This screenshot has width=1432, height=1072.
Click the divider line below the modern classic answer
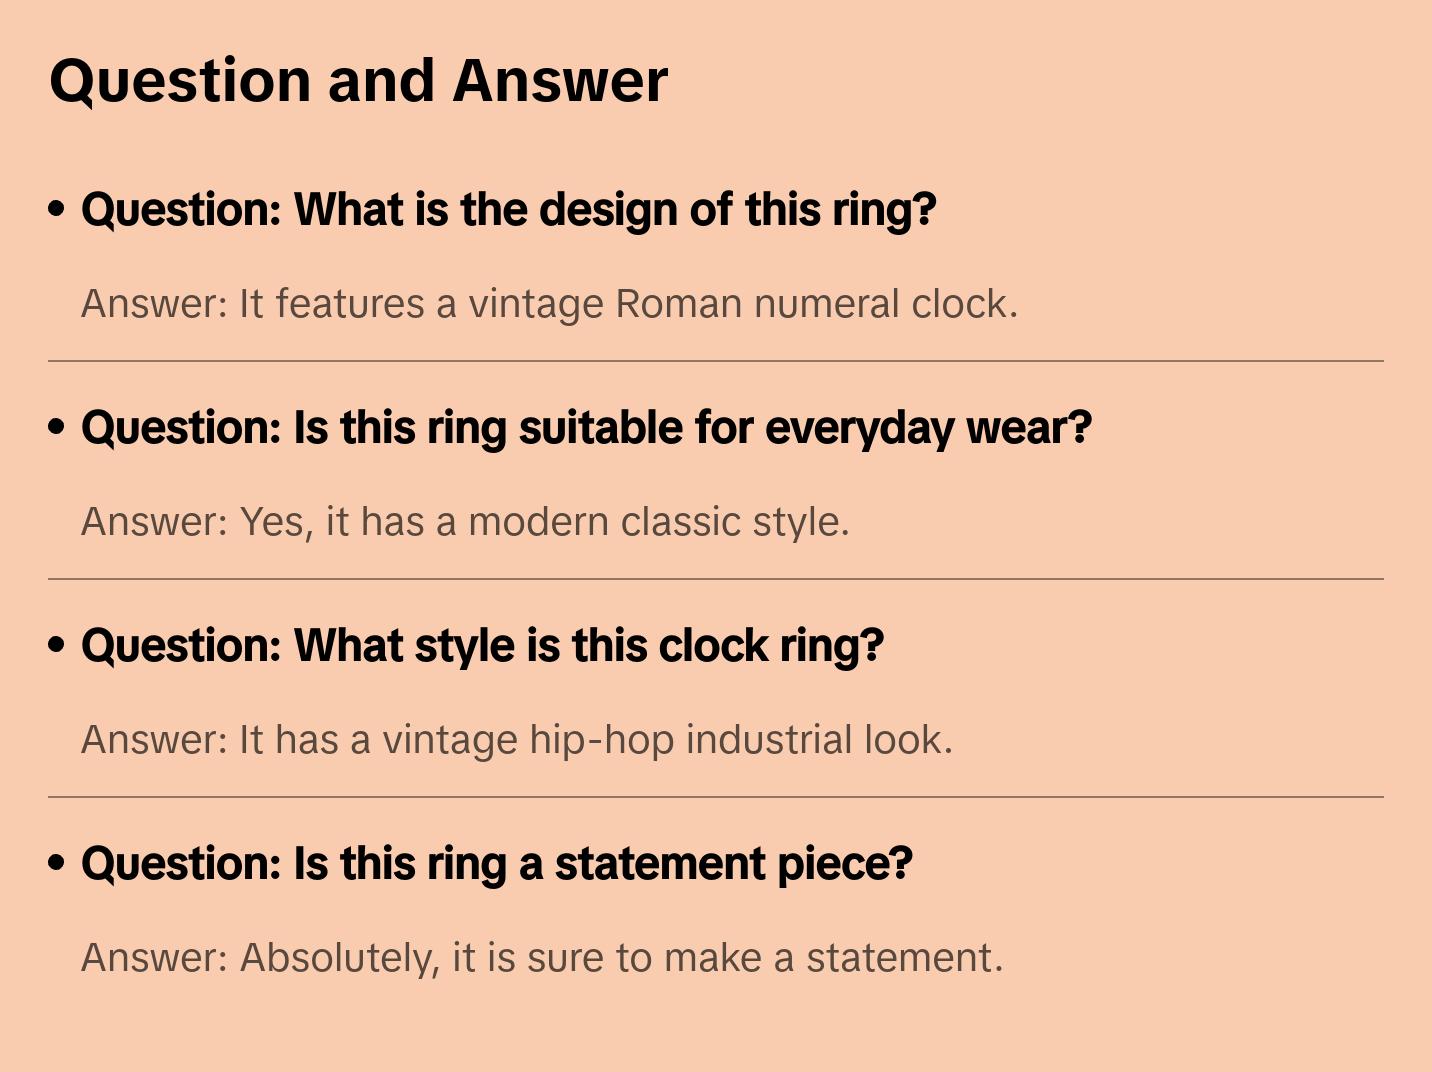[x=716, y=579]
